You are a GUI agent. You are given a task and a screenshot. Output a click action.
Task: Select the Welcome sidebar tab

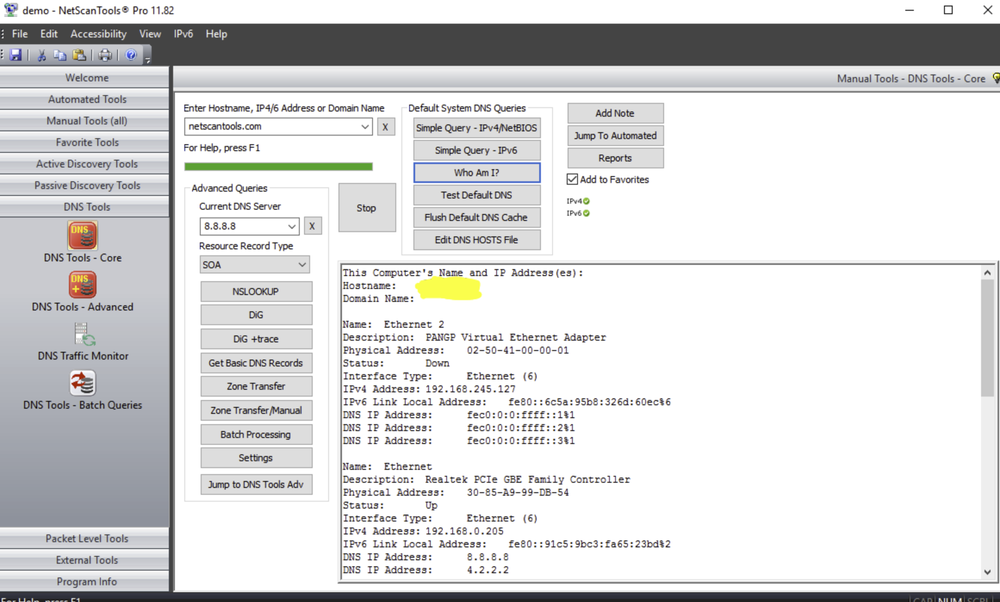(85, 78)
